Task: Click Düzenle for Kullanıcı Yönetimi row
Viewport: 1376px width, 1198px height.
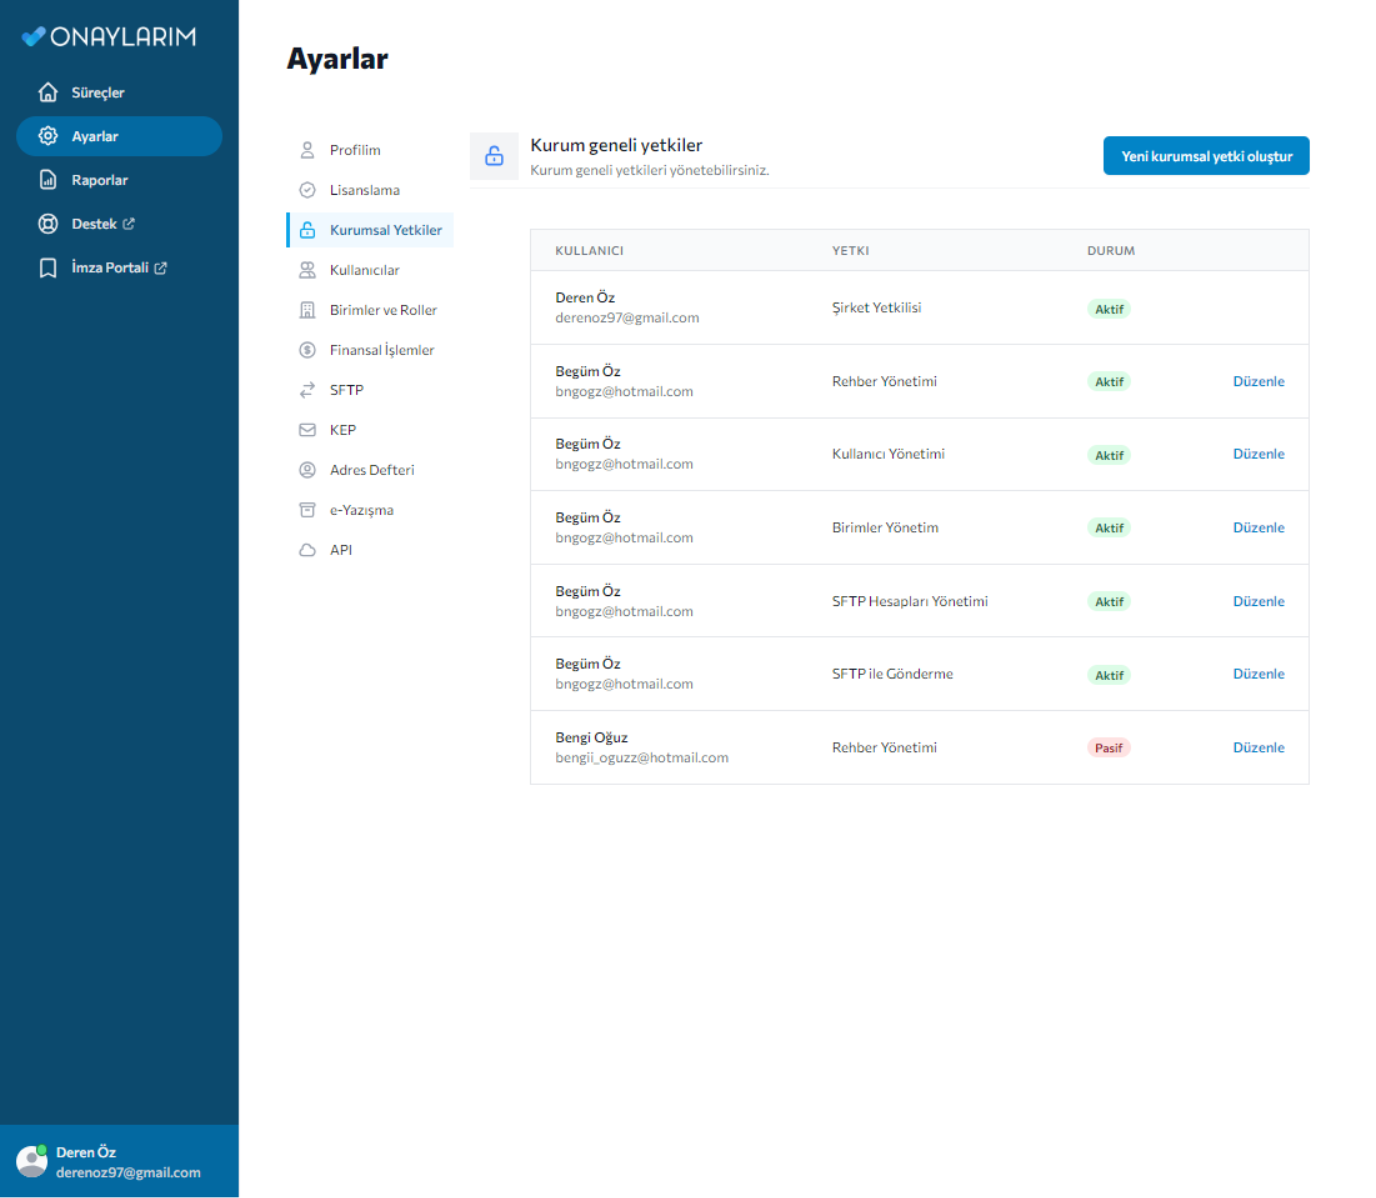Action: (x=1258, y=454)
